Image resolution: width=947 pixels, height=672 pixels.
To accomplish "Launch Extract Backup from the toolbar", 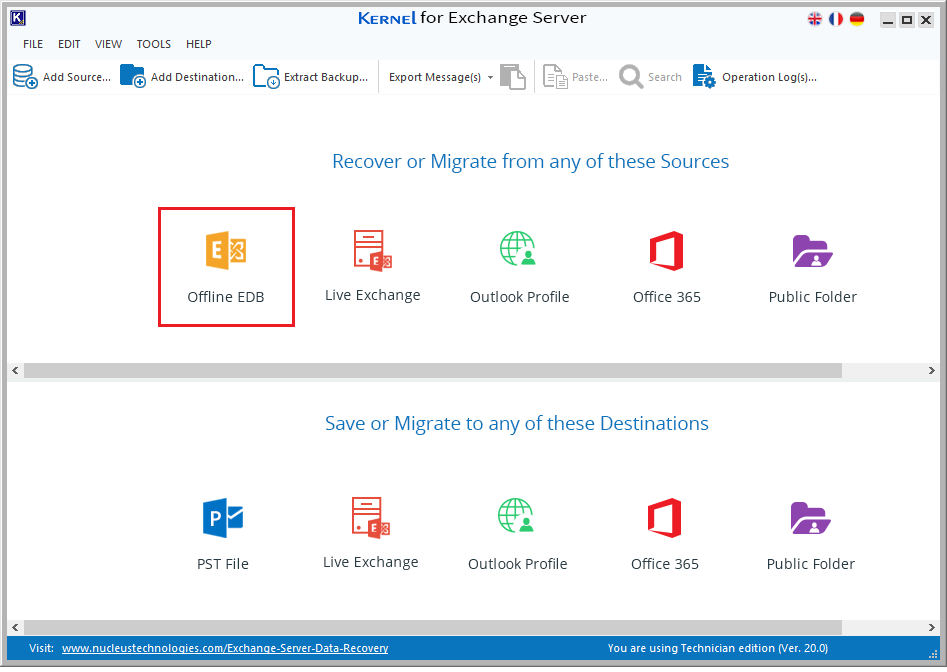I will pos(310,77).
